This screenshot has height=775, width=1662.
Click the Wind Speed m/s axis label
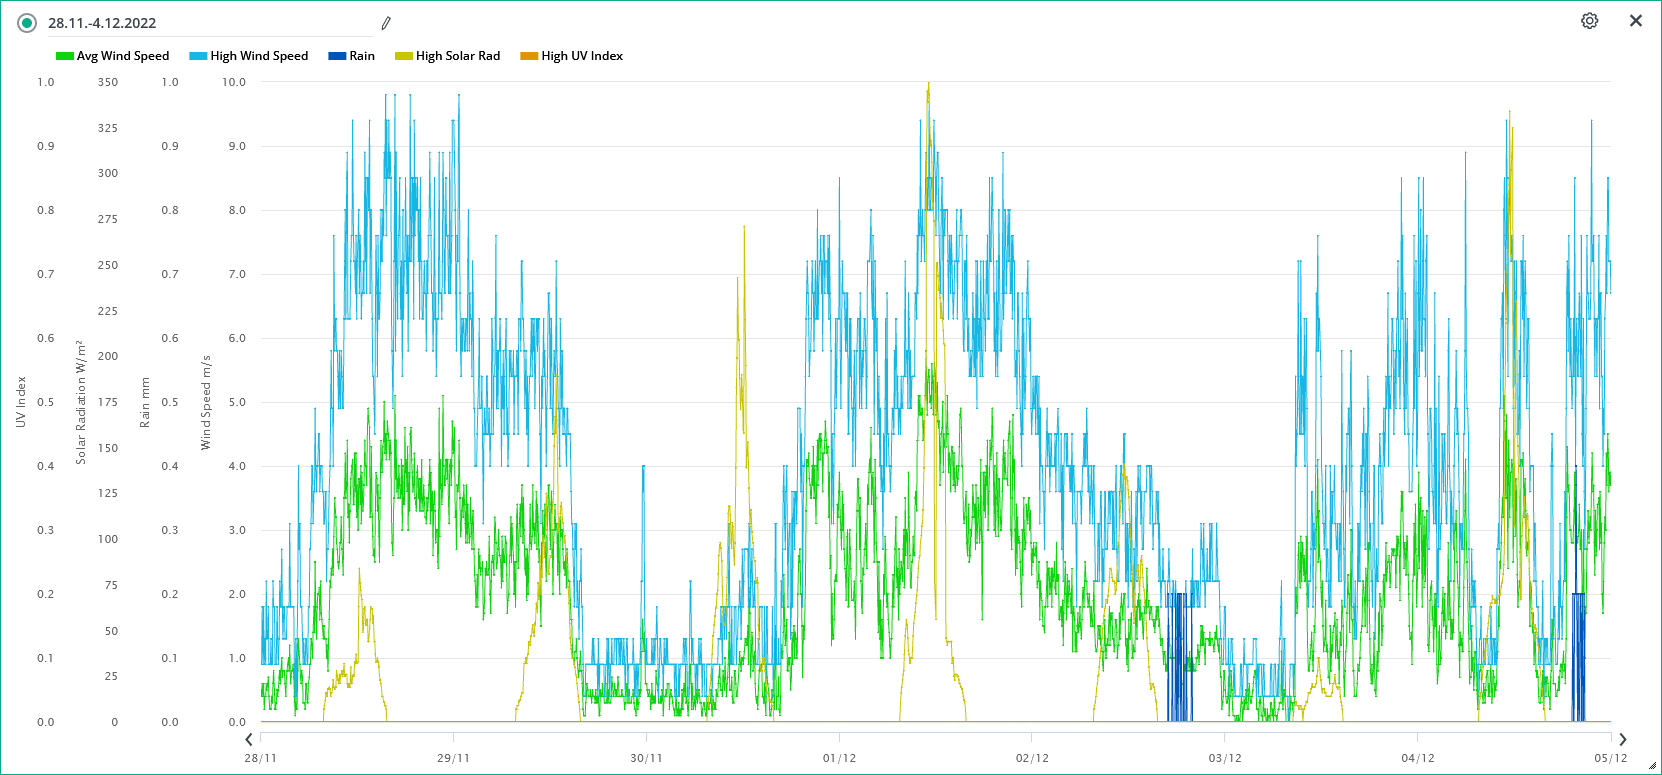coord(206,402)
